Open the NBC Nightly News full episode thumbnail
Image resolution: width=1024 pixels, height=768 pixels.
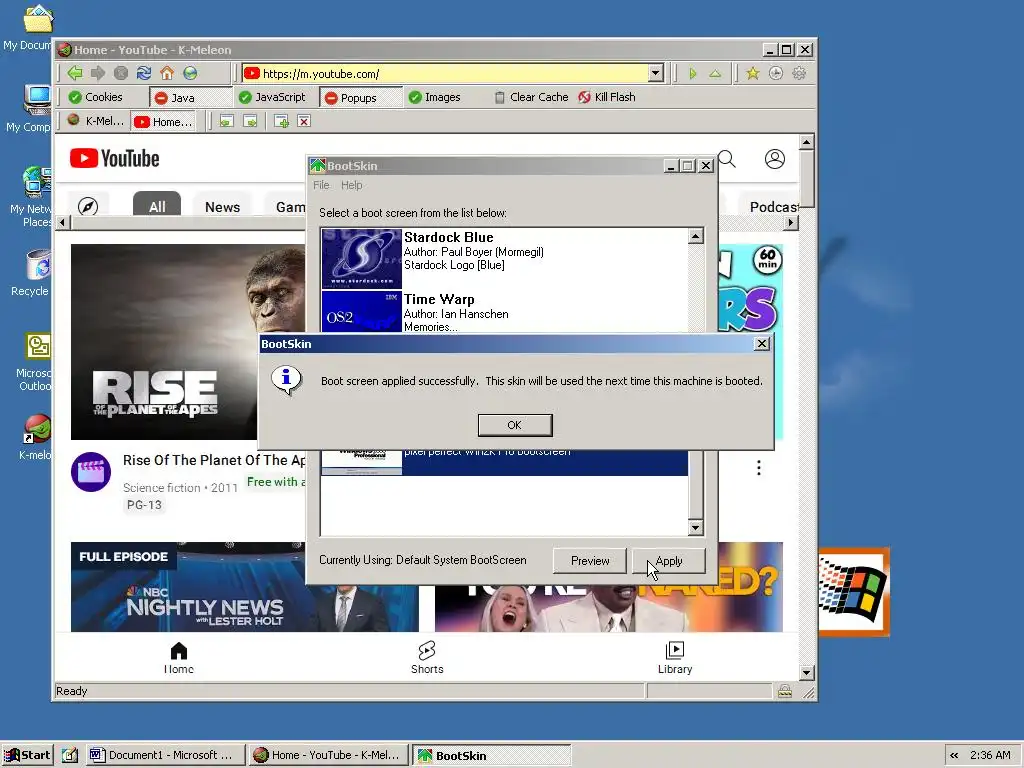[244, 586]
